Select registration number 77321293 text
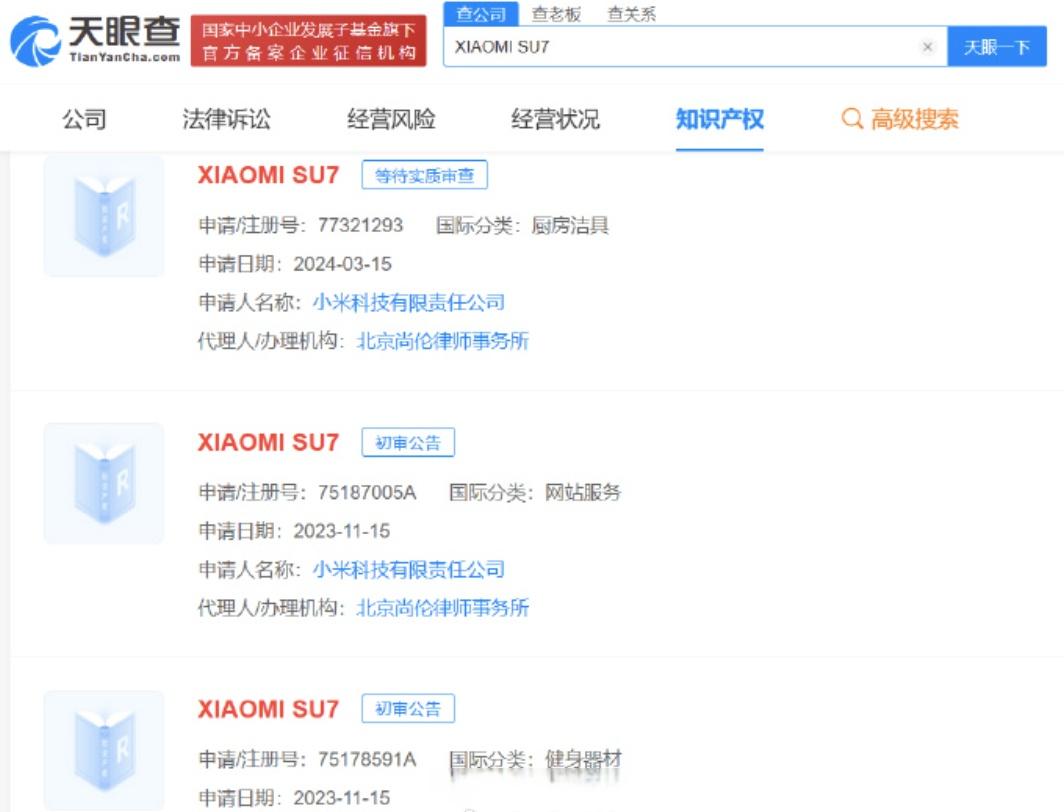 click(360, 225)
